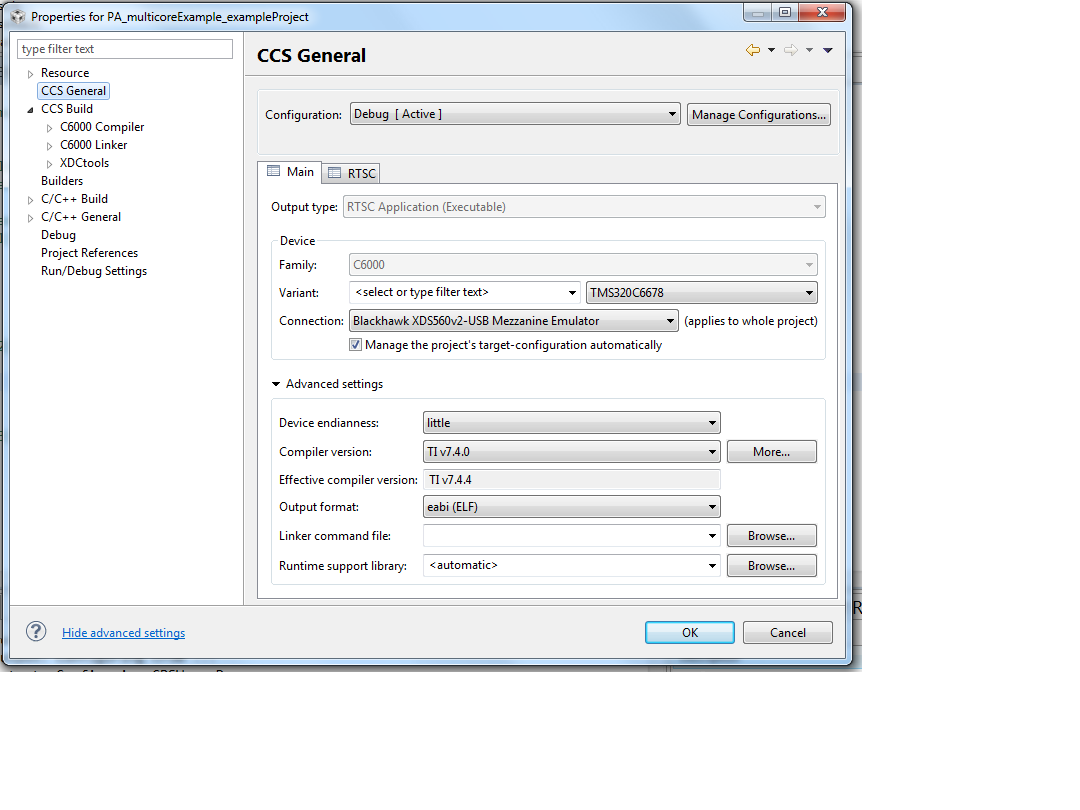
Task: Click the disabled Output type dropdown
Action: [x=584, y=207]
